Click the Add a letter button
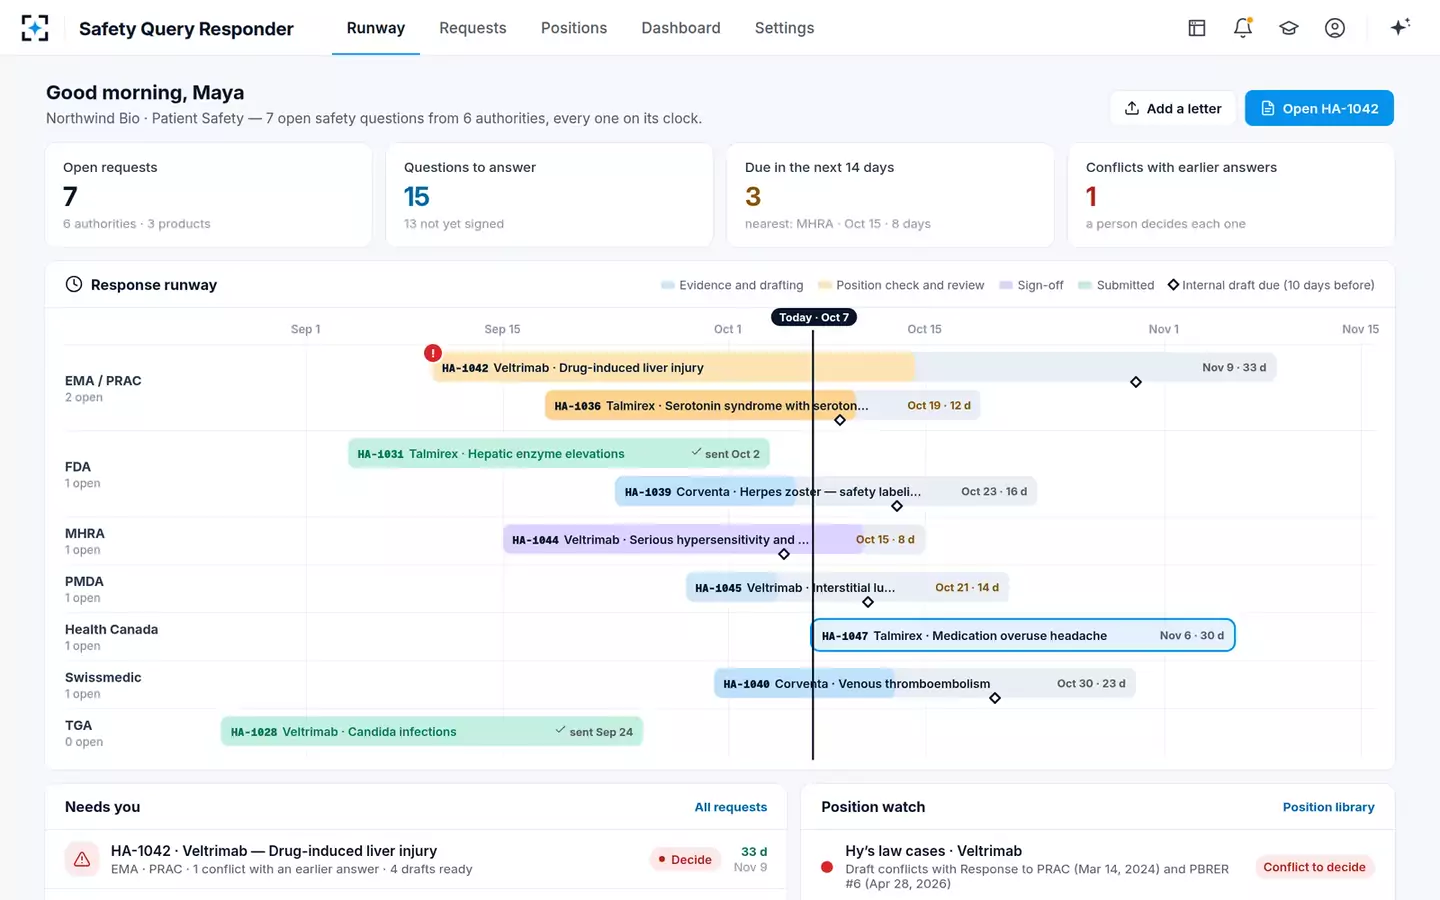Image resolution: width=1440 pixels, height=900 pixels. click(x=1173, y=108)
